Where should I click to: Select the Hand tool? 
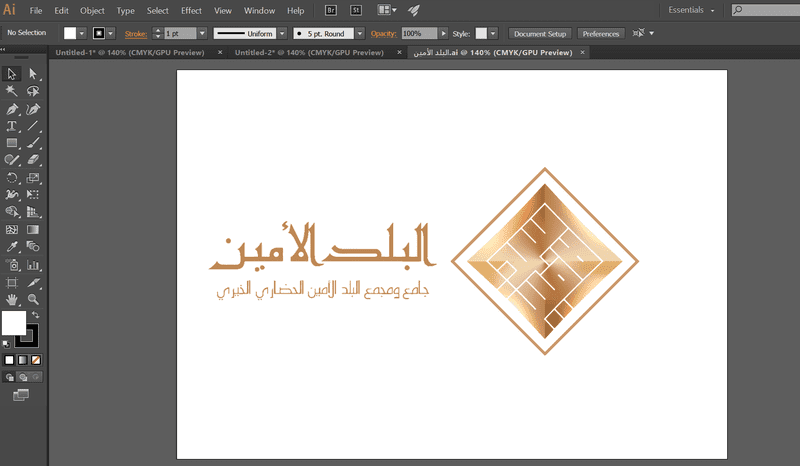(12, 299)
